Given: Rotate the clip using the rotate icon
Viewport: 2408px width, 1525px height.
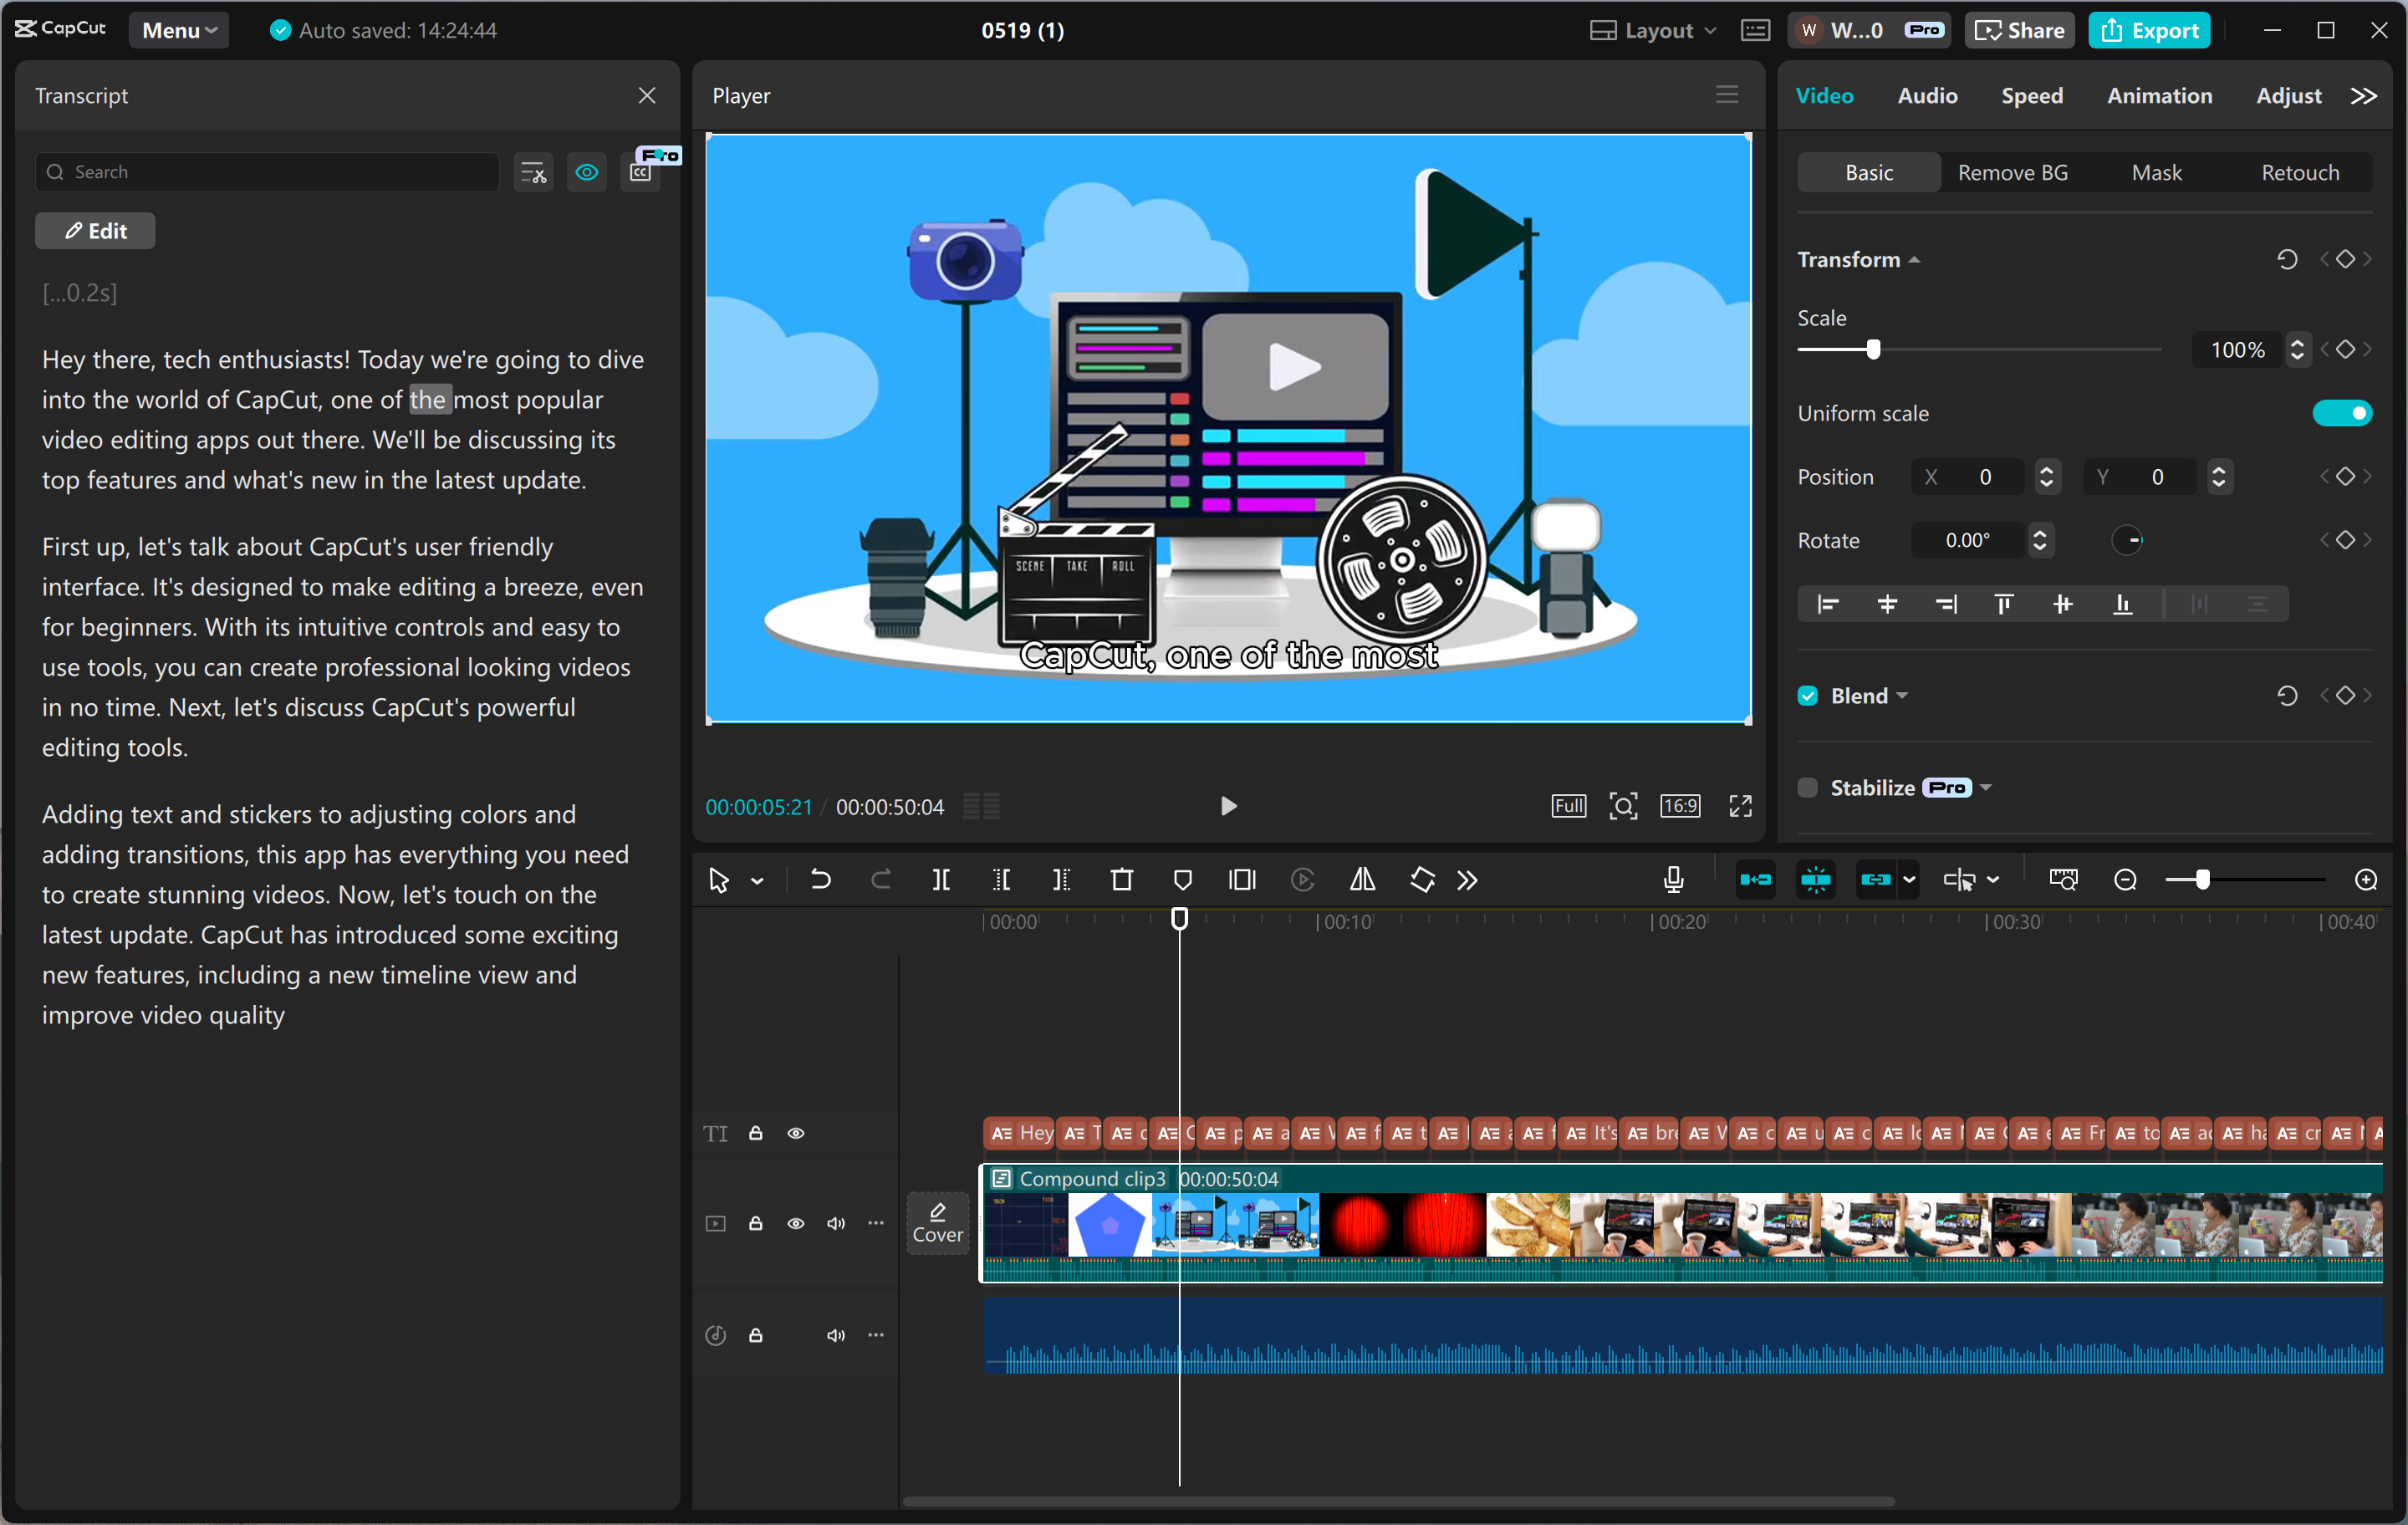Looking at the screenshot, I should coord(1422,880).
